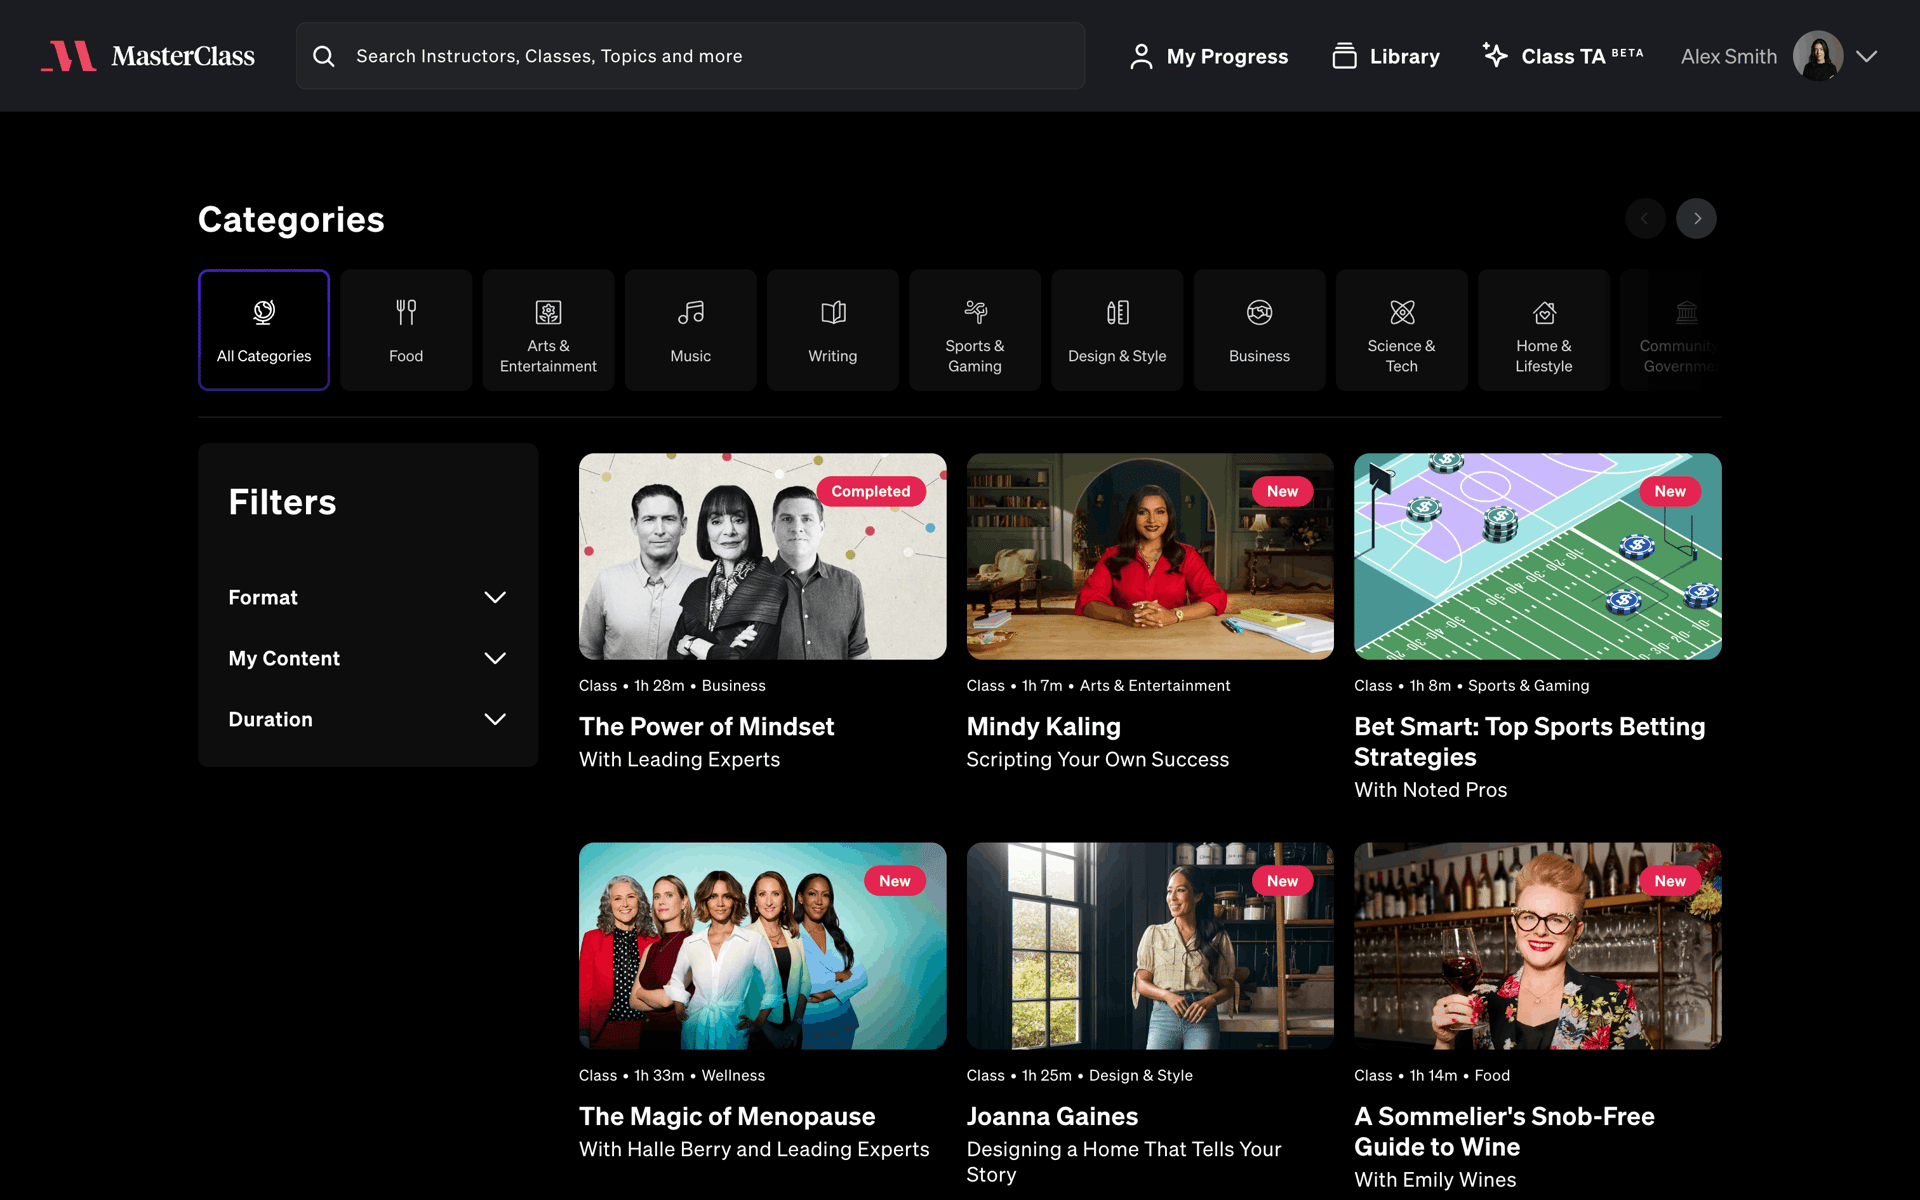The image size is (1920, 1200).
Task: Click The Magic of Menopause title
Action: click(727, 1116)
